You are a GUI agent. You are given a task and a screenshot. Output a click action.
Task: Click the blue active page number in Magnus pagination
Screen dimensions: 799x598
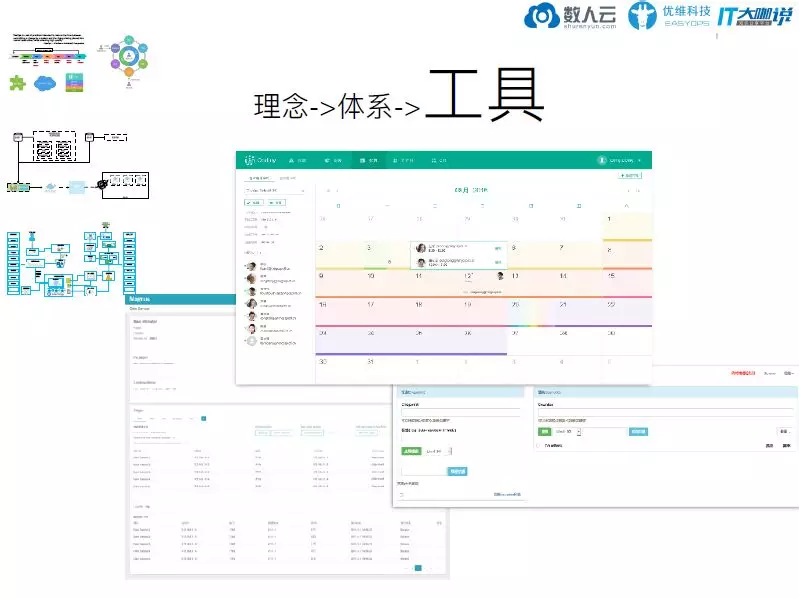pos(418,568)
